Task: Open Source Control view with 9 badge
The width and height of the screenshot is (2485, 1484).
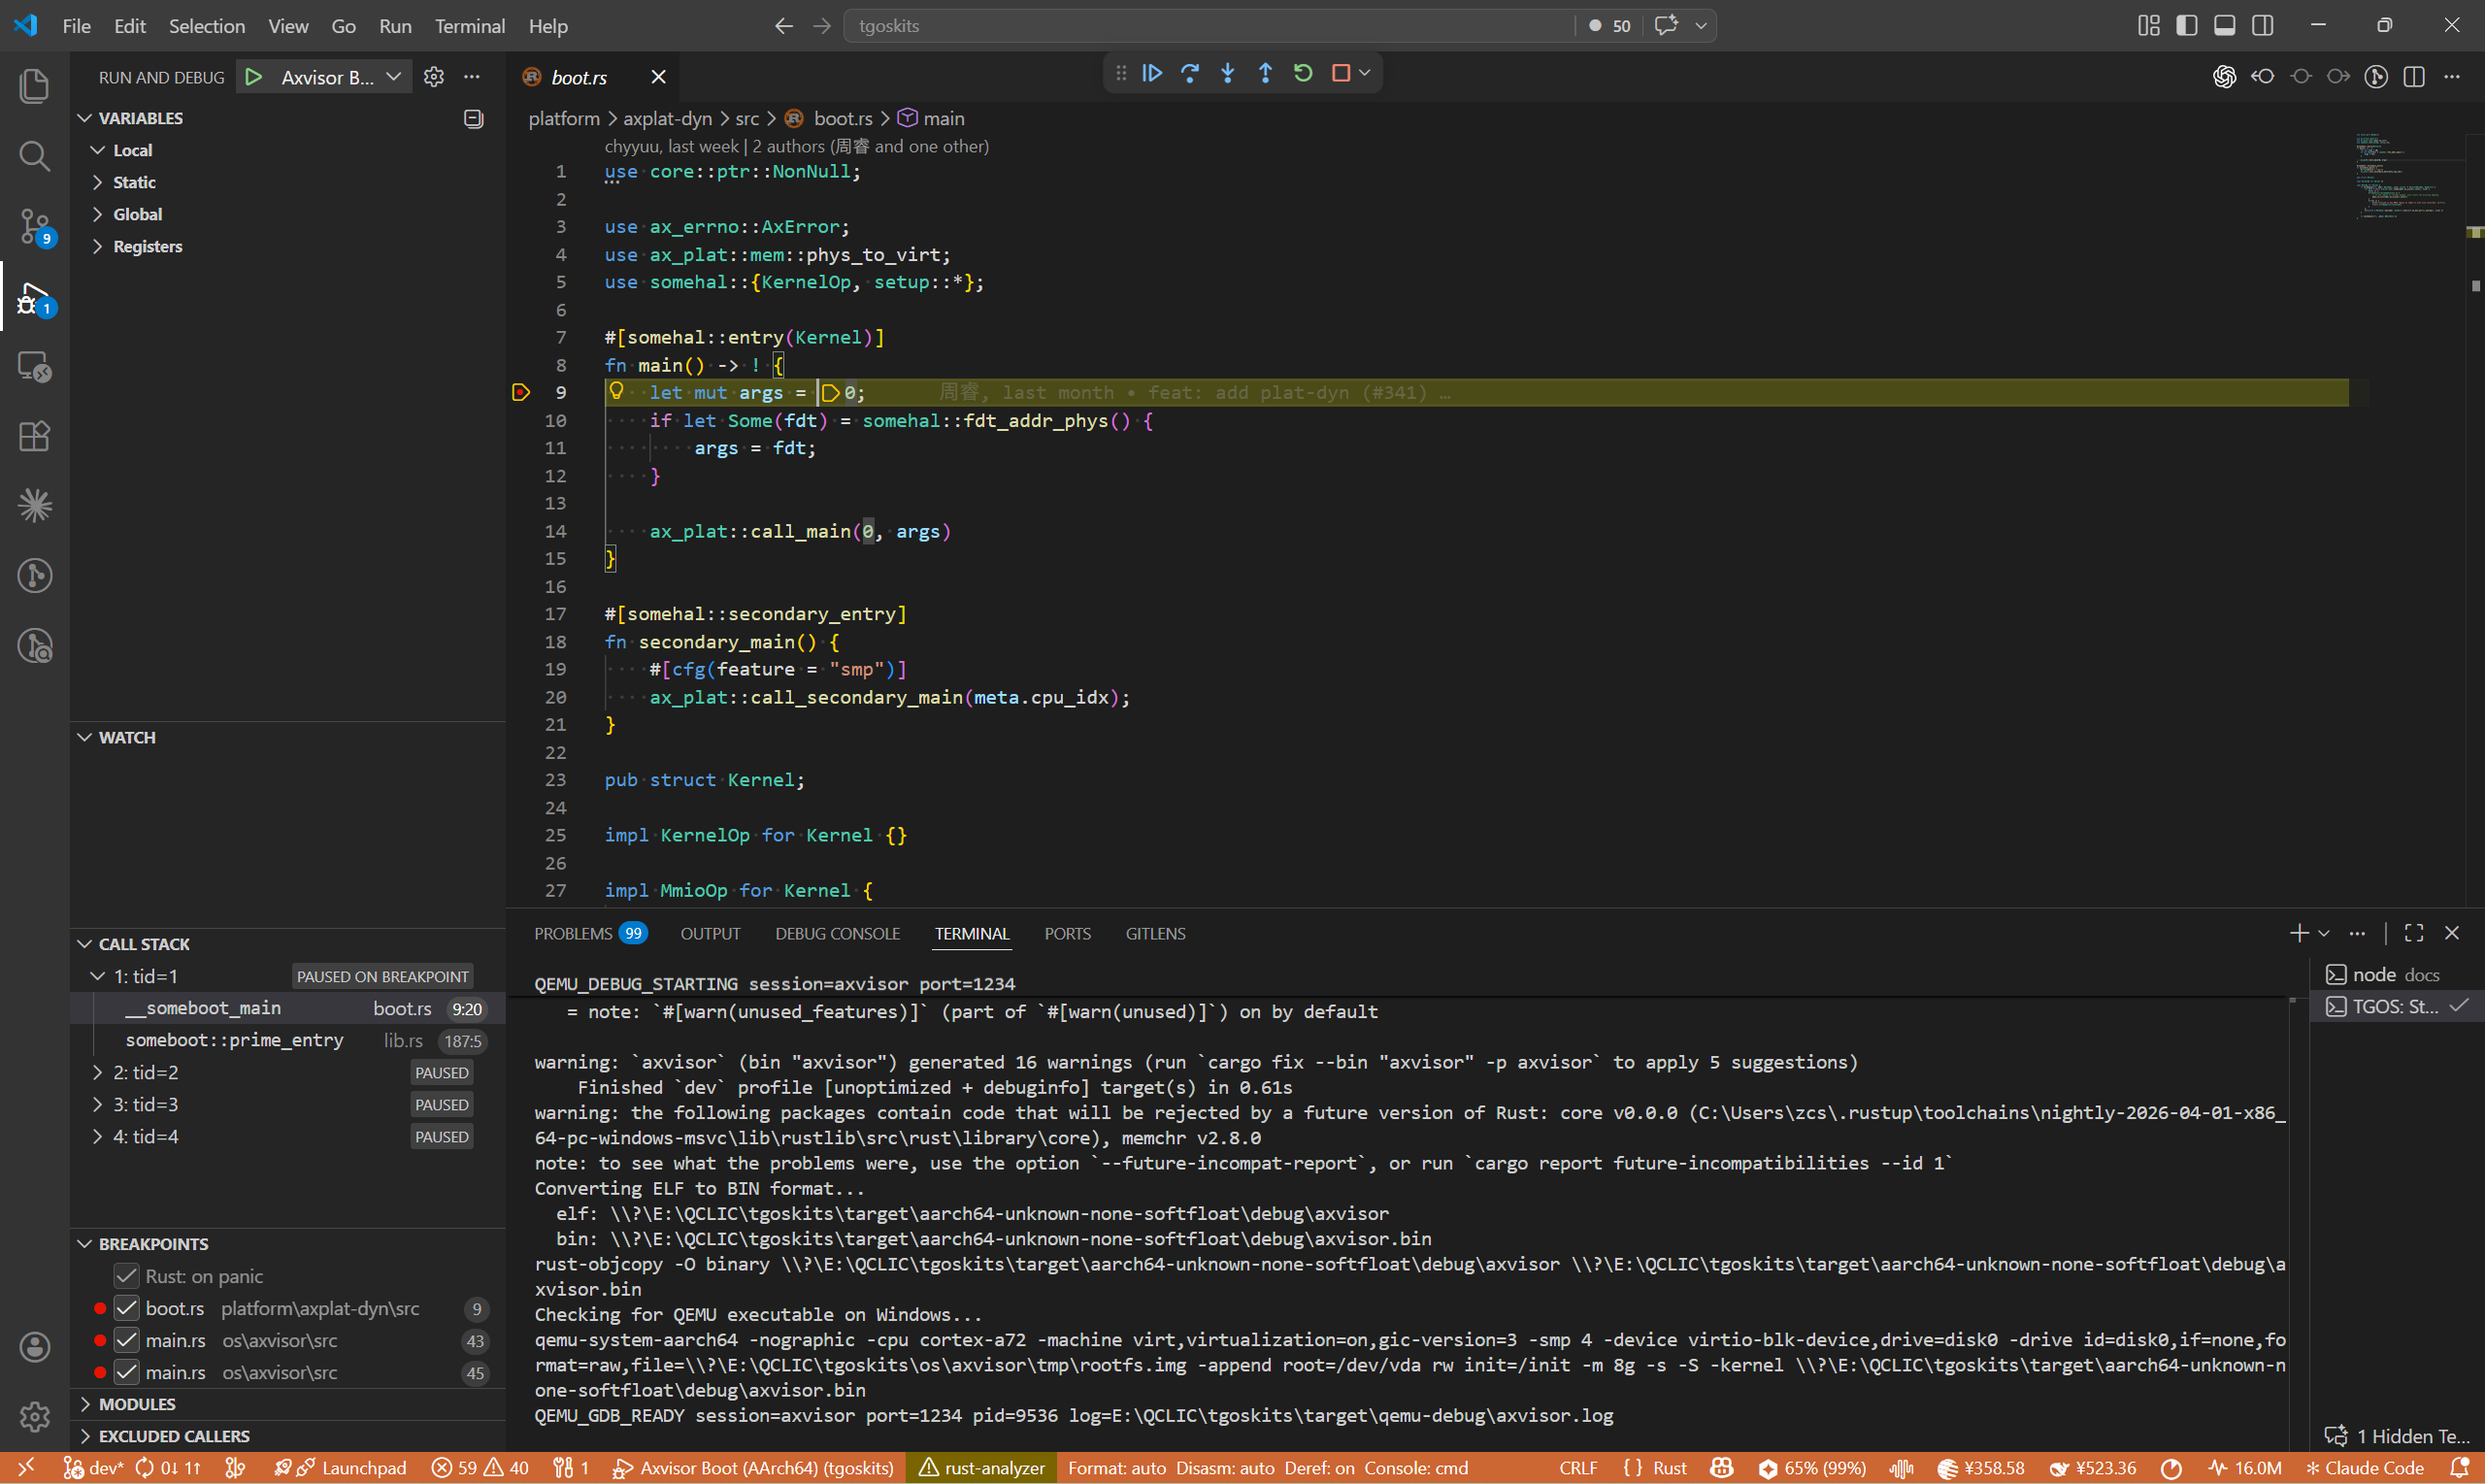Action: coord(34,227)
